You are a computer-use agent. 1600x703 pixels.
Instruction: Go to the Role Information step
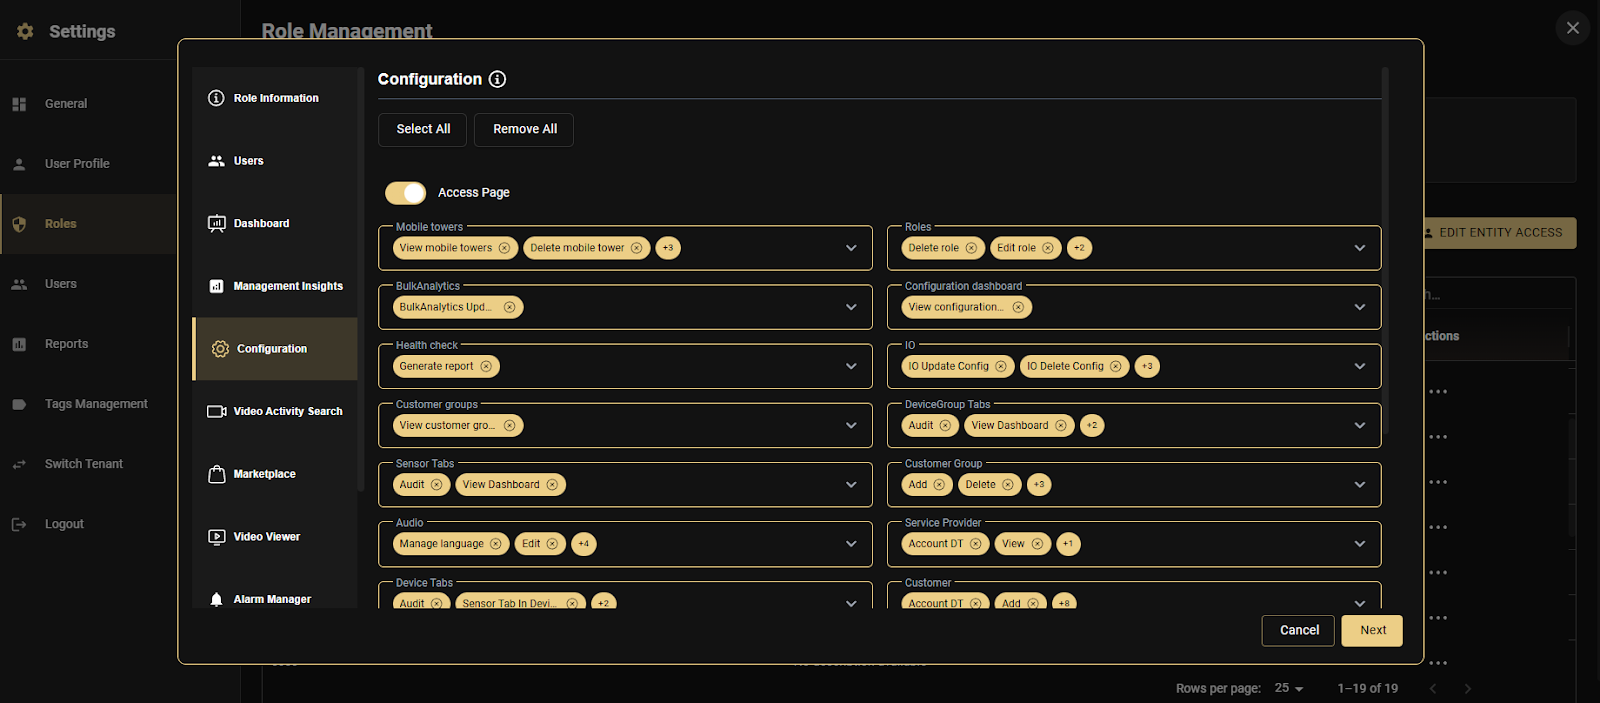(275, 98)
